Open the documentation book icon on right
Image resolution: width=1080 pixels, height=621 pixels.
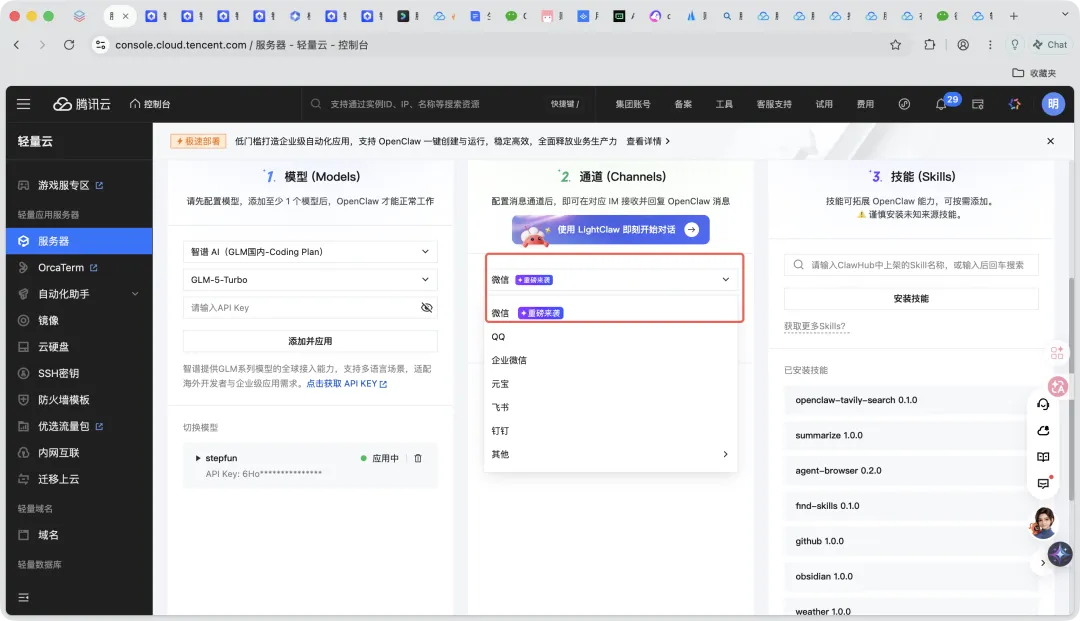[x=1043, y=457]
